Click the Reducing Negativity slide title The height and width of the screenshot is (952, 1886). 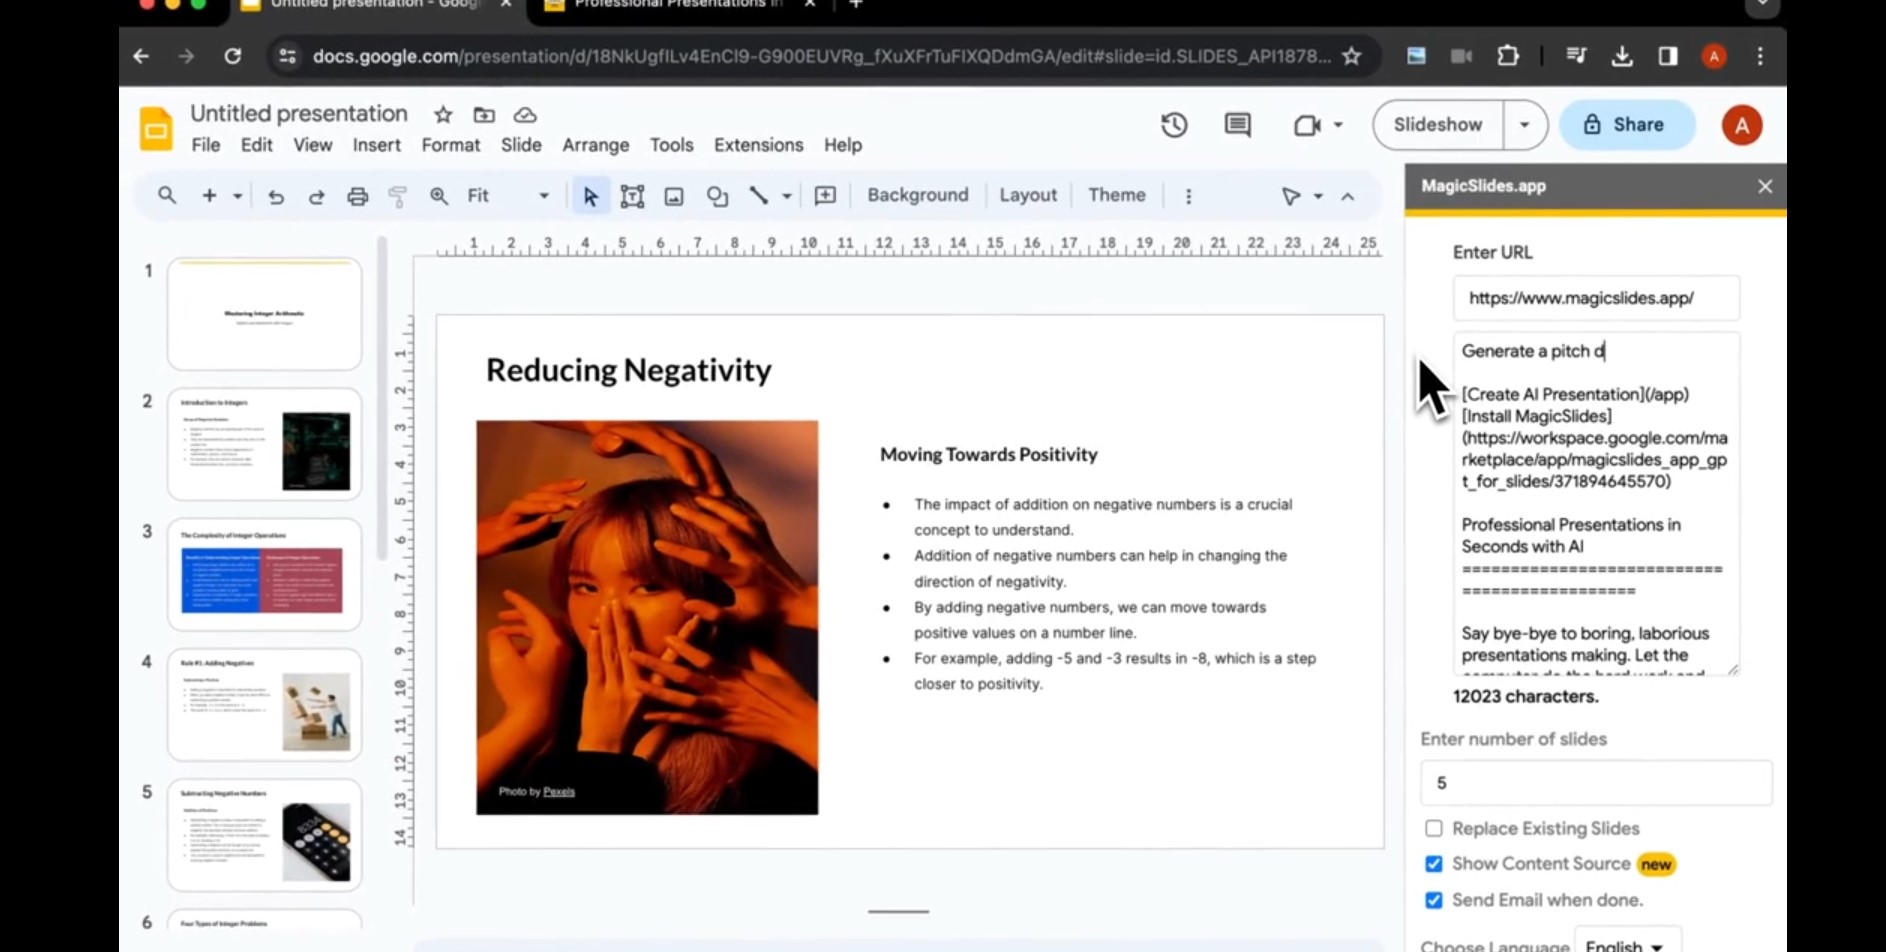pos(629,370)
